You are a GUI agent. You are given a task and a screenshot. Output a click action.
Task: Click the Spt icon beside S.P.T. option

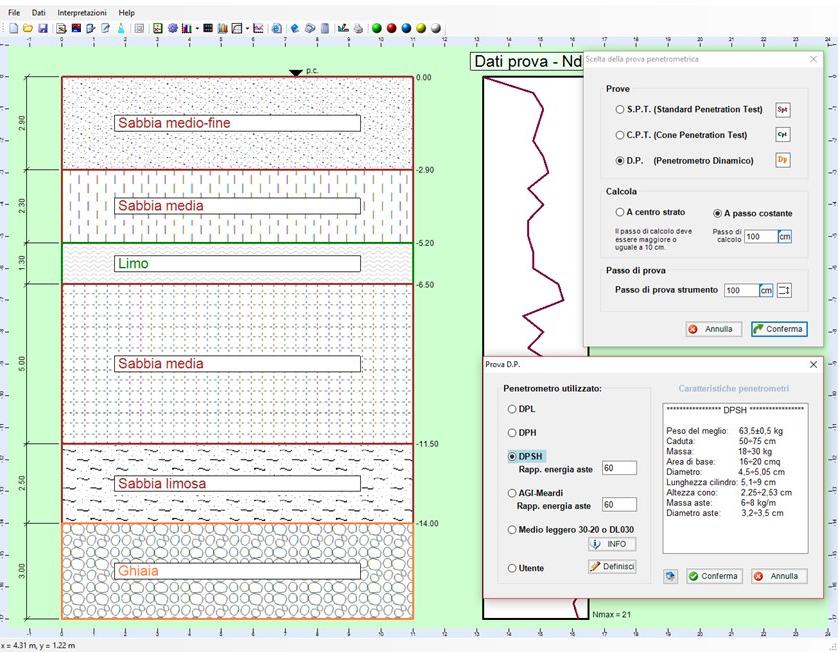tap(783, 110)
